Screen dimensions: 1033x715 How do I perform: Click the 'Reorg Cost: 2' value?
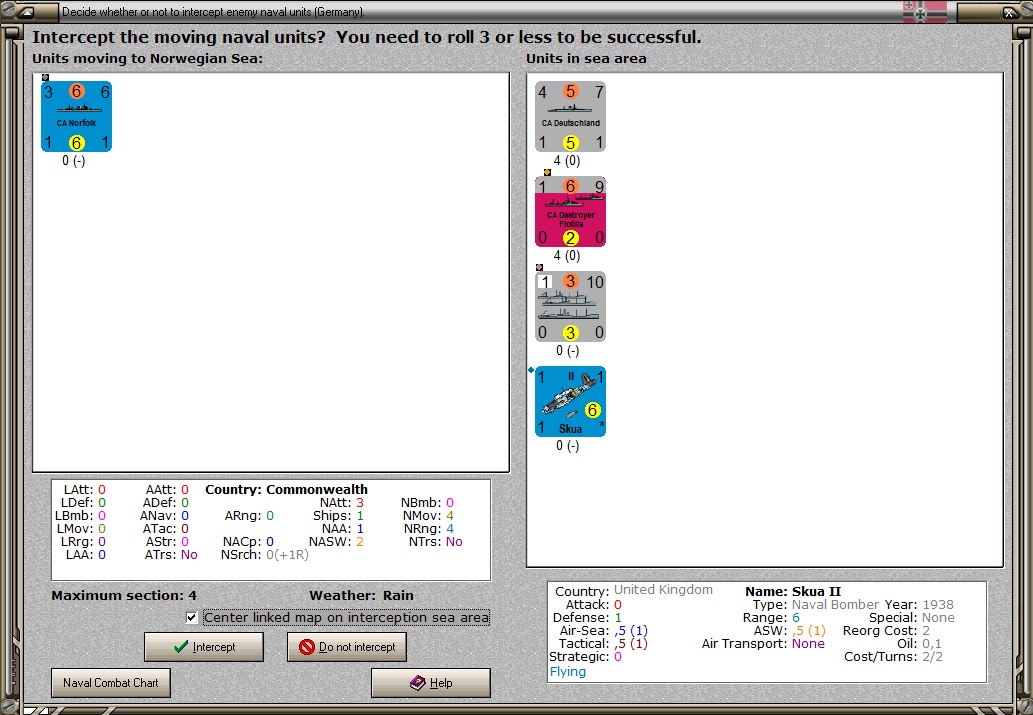click(x=887, y=631)
